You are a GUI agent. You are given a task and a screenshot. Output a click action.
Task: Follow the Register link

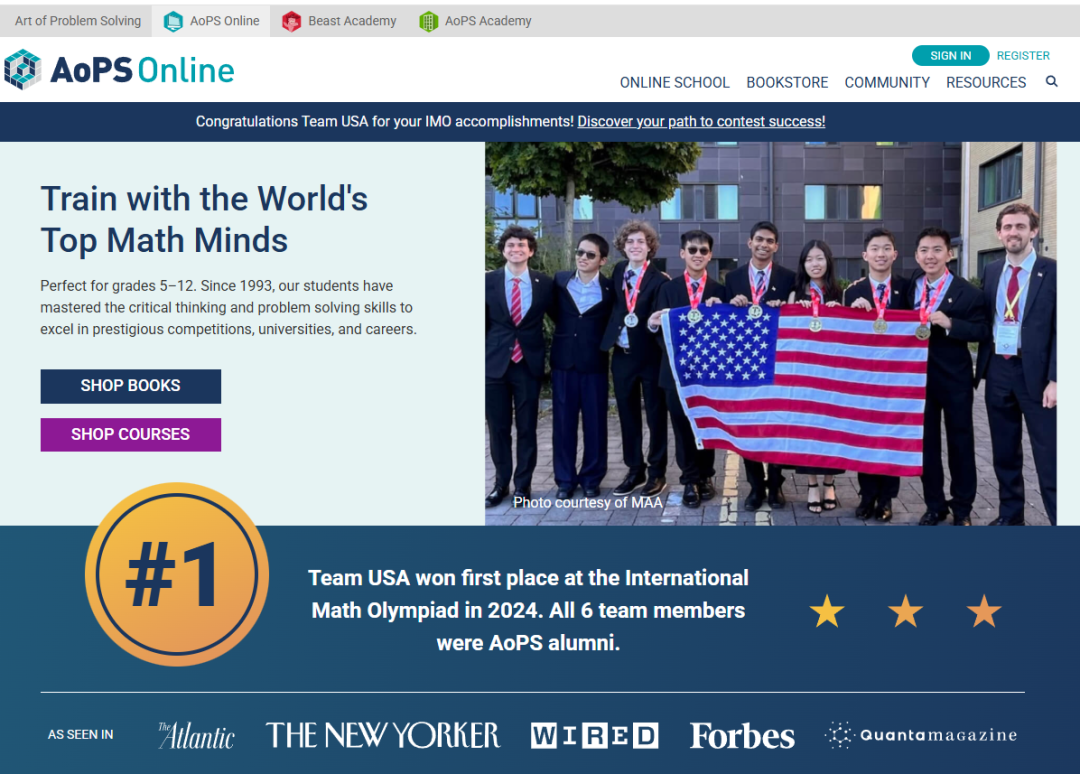(1023, 55)
